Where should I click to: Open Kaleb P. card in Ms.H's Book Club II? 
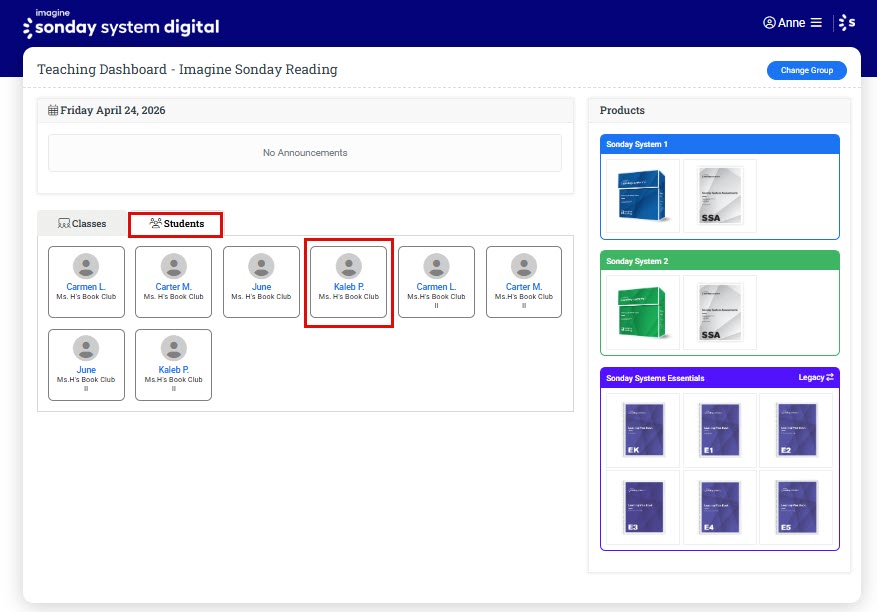pyautogui.click(x=173, y=365)
